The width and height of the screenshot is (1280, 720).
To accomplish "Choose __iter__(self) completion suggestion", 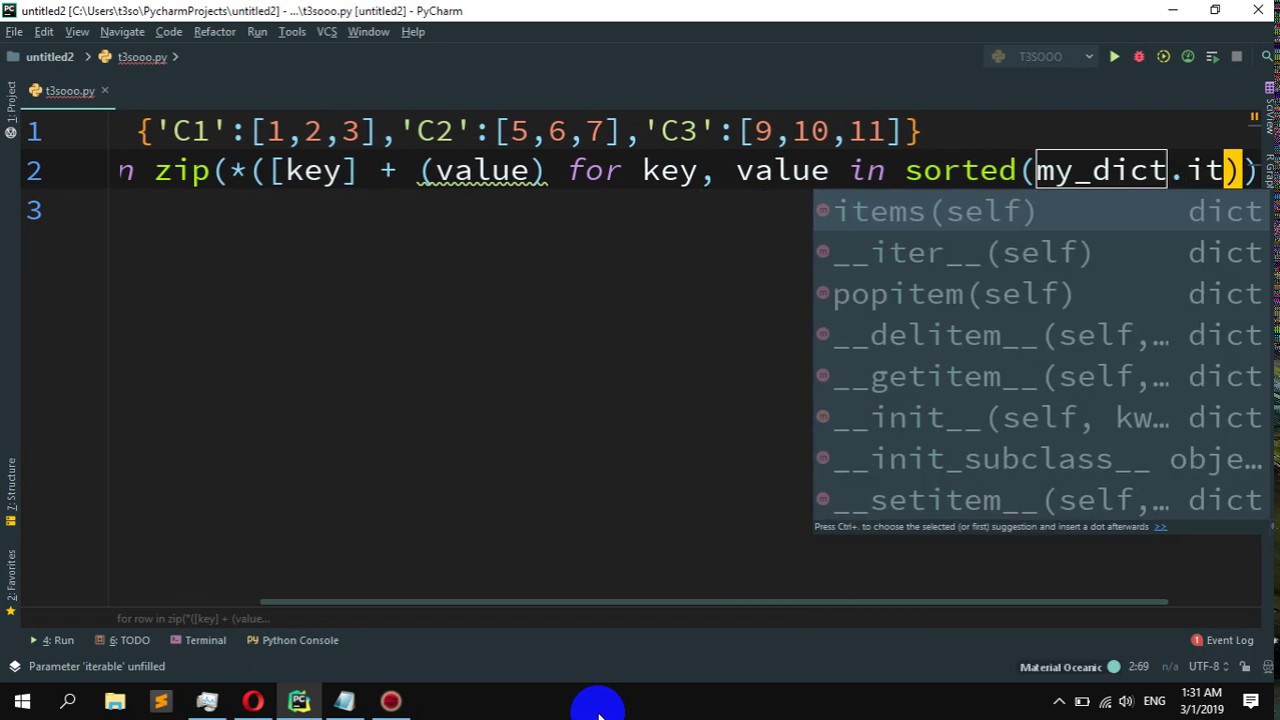I will 1040,252.
